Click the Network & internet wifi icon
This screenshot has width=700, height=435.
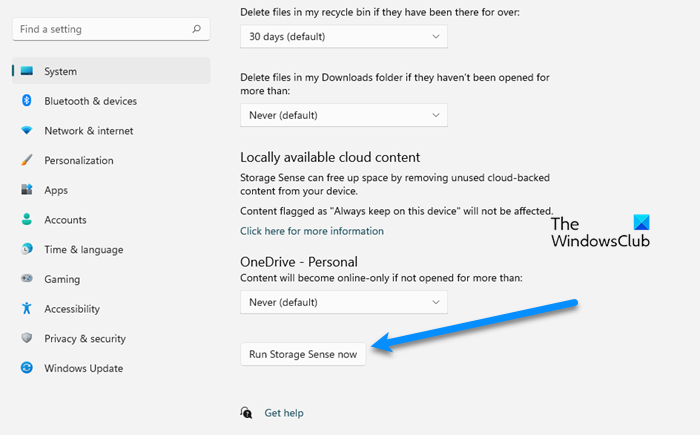tap(27, 131)
